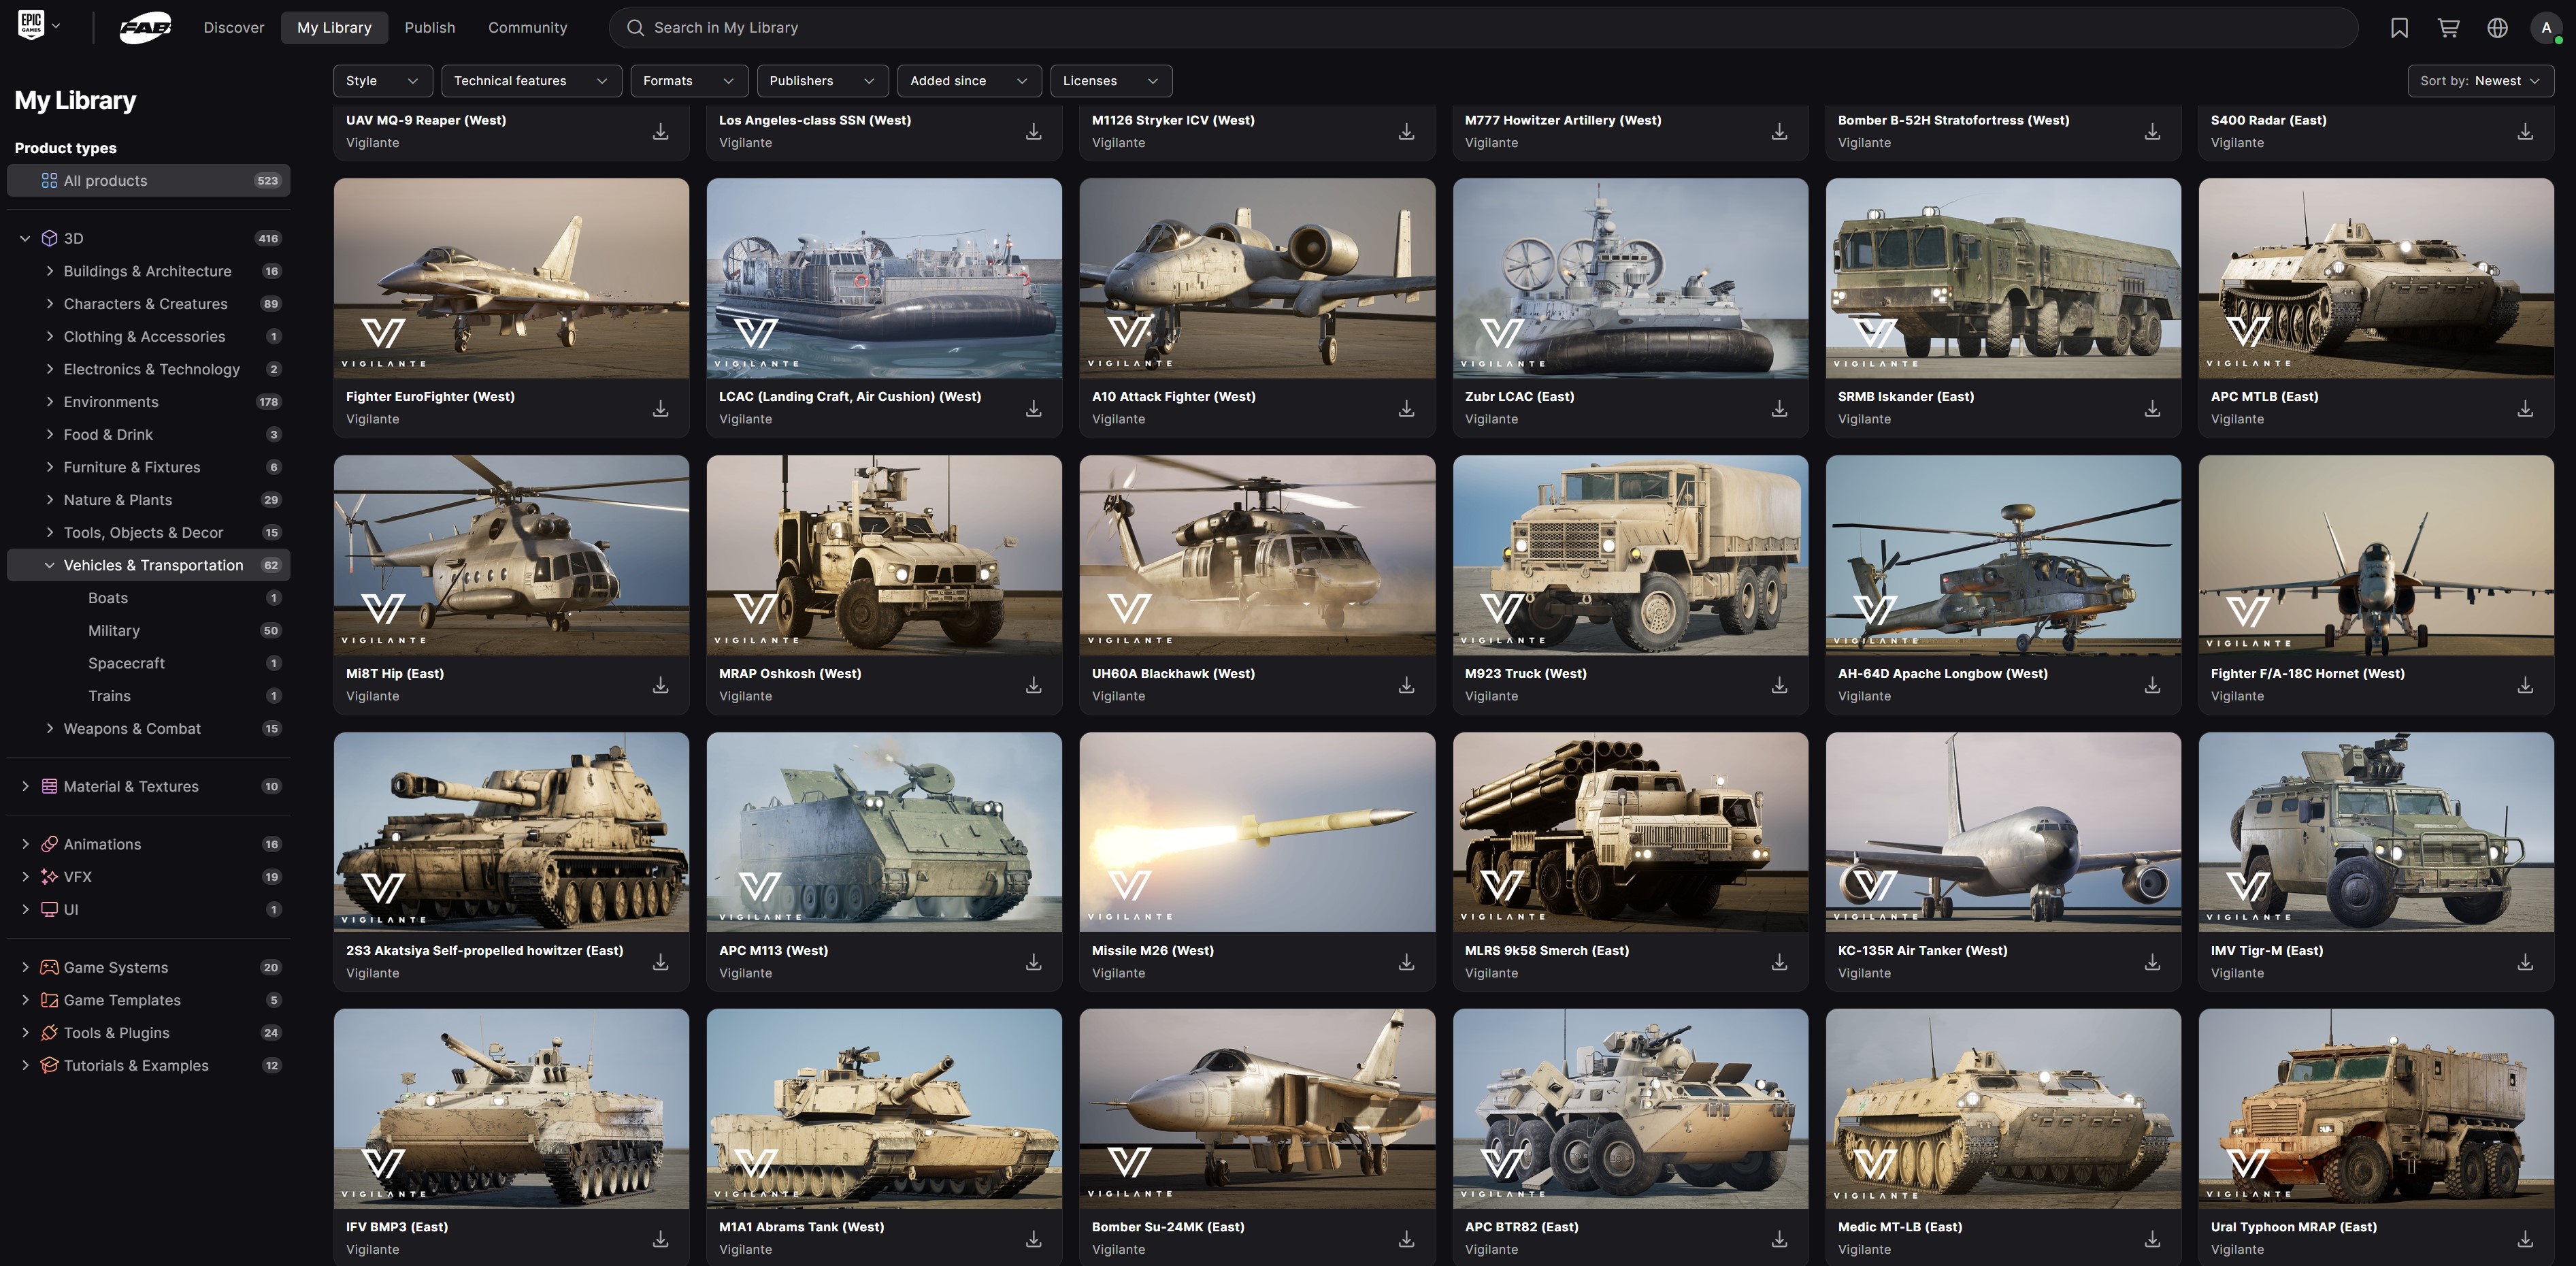2576x1266 pixels.
Task: Download SRMB Iskander (East)
Action: pyautogui.click(x=2153, y=409)
